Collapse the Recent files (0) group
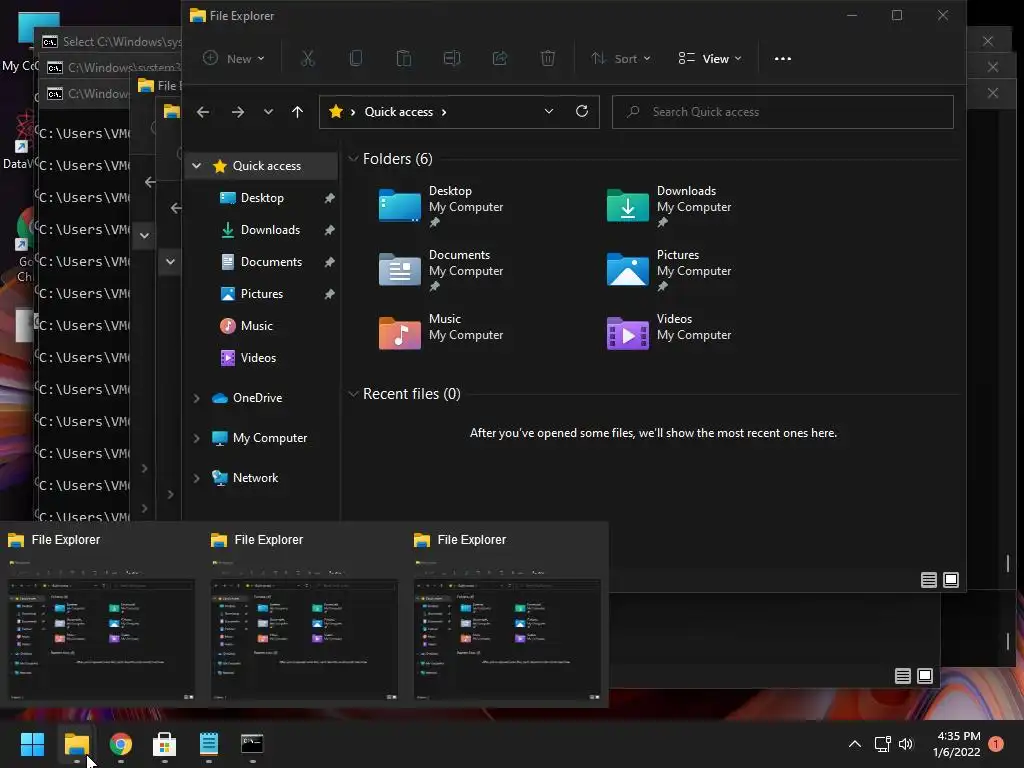This screenshot has height=768, width=1024. [x=353, y=394]
